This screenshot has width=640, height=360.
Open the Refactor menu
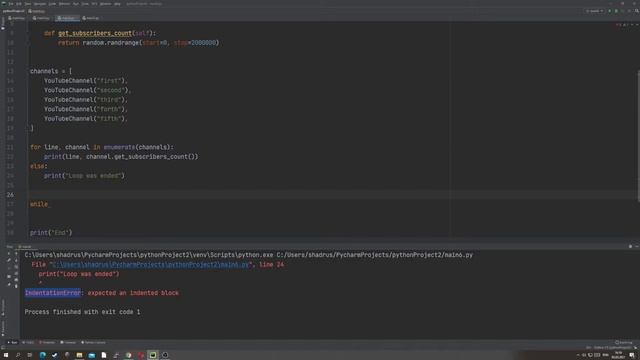click(x=64, y=4)
